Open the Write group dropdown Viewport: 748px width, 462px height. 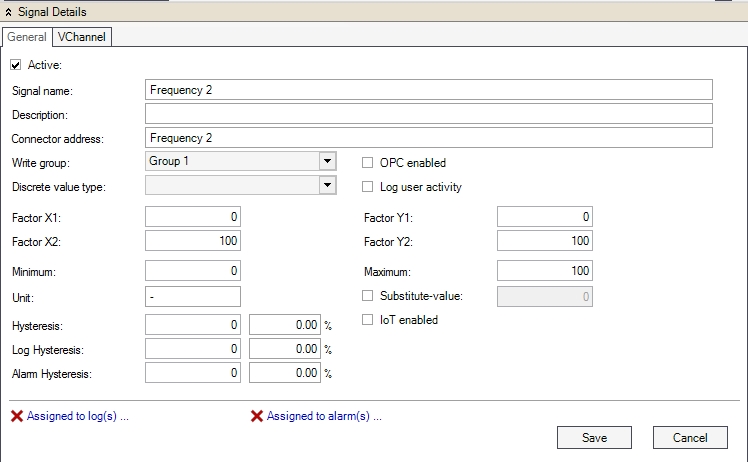tap(327, 161)
